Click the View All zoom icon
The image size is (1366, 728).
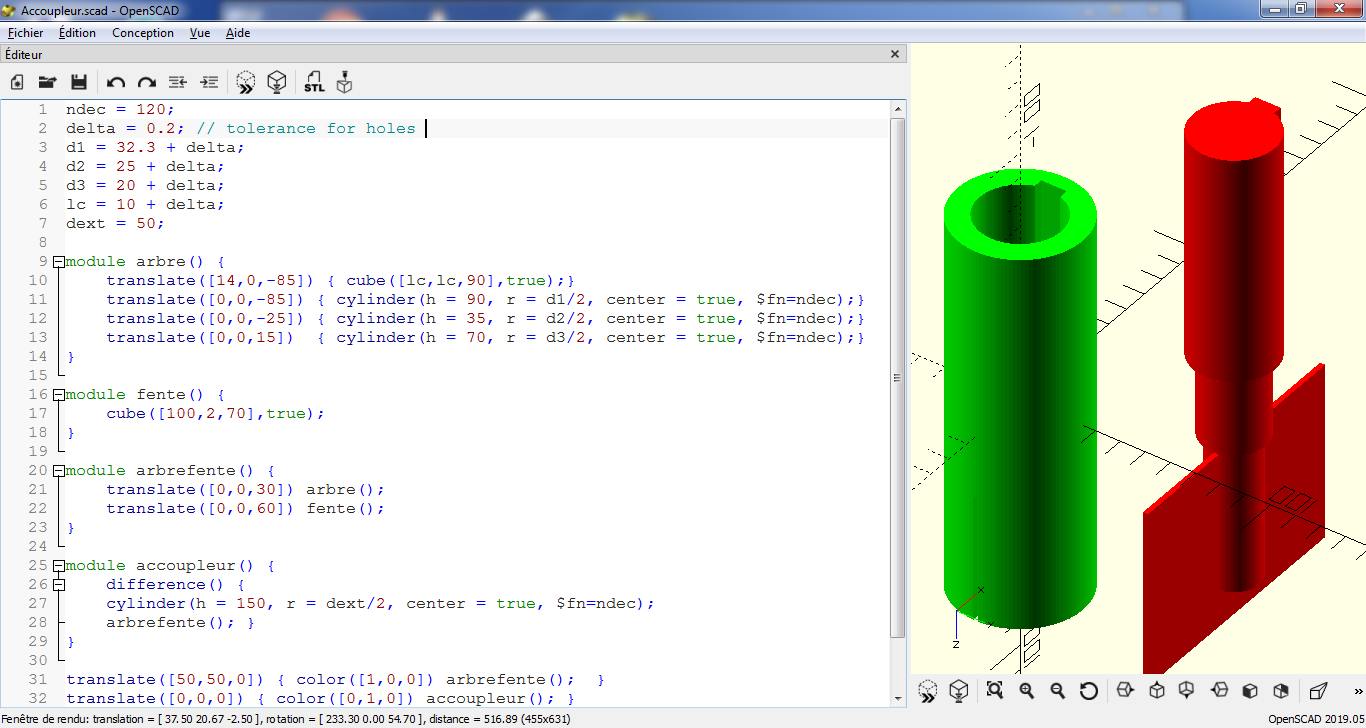(x=994, y=690)
